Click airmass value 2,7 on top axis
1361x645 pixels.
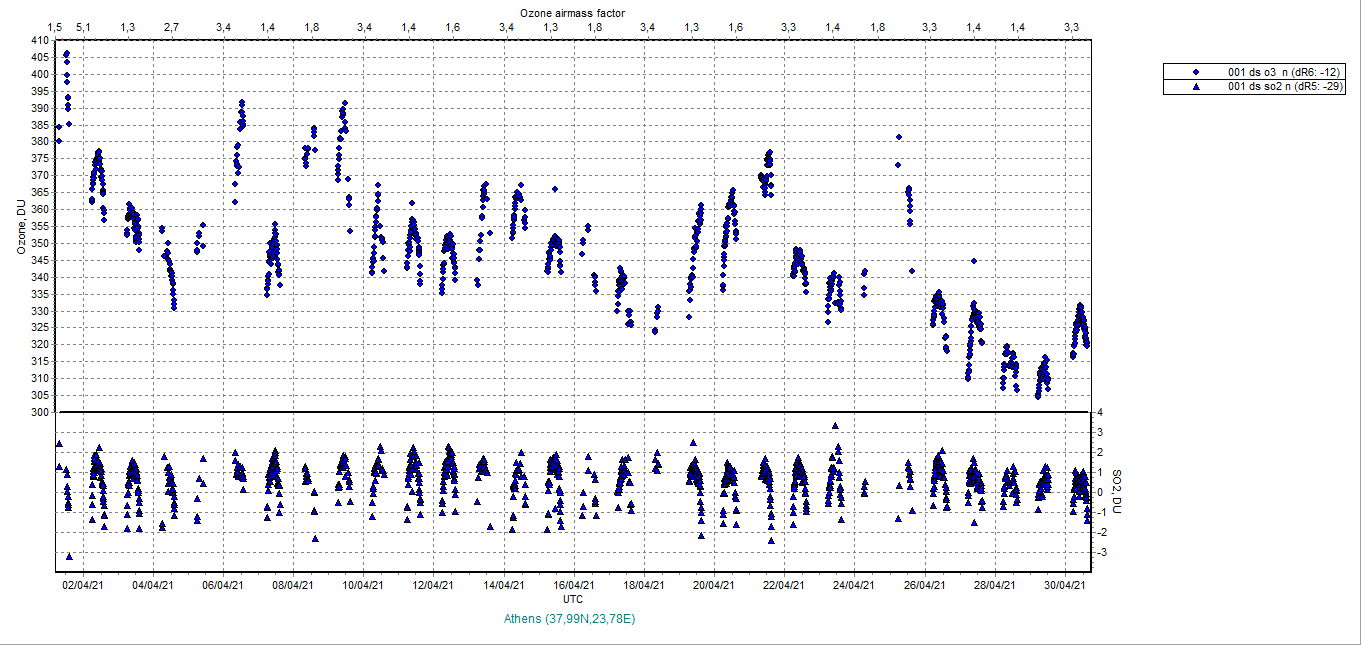click(171, 27)
